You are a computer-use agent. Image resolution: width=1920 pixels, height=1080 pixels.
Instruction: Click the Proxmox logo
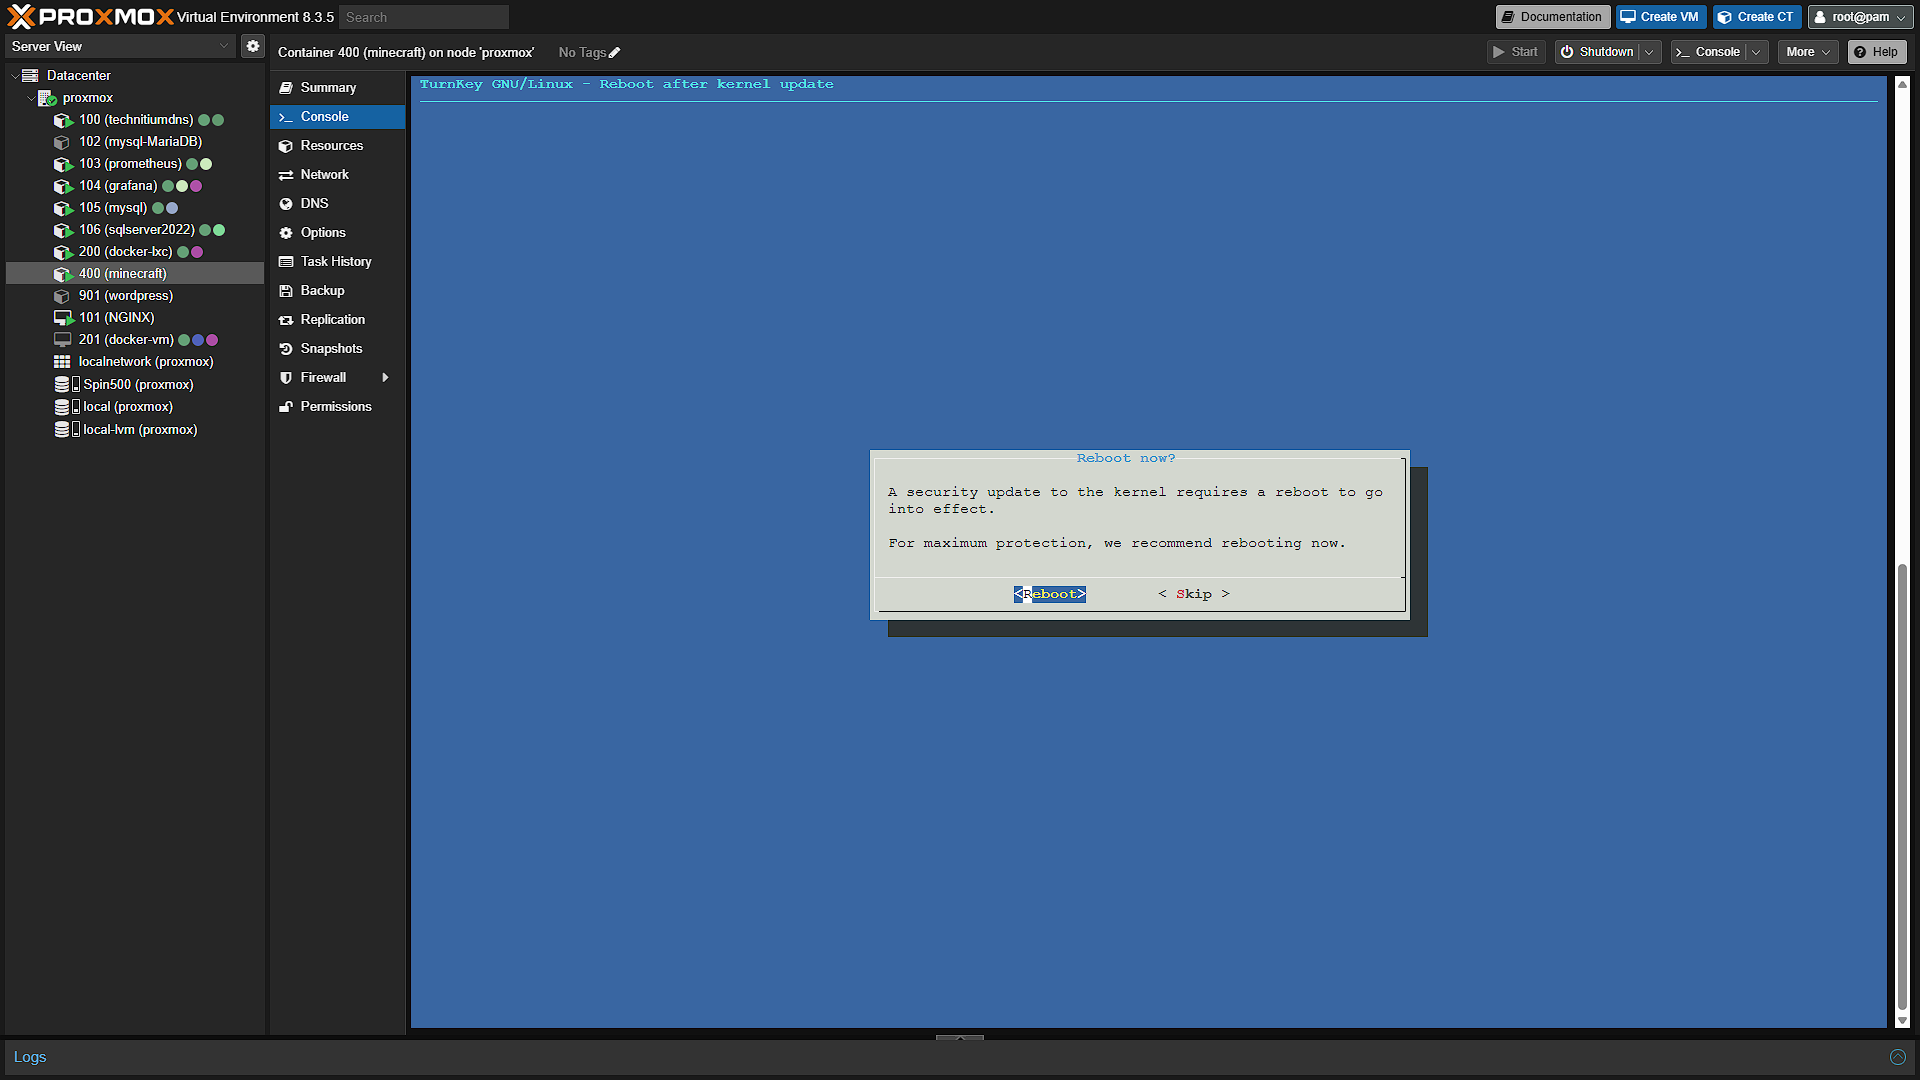point(90,16)
